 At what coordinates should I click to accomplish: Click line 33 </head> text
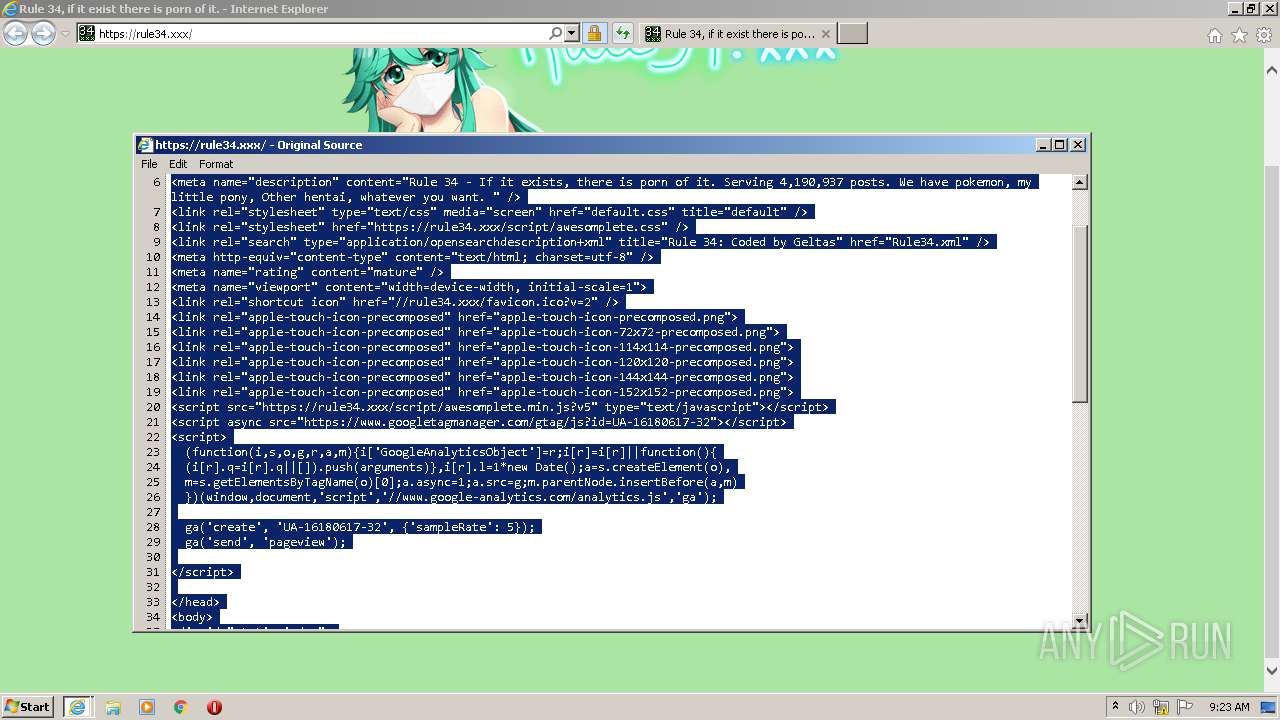coord(195,602)
